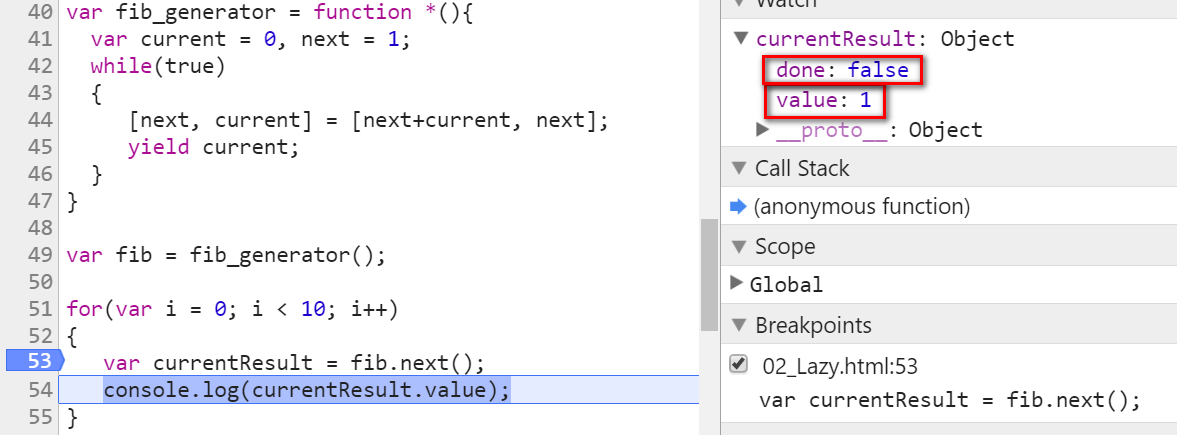This screenshot has width=1177, height=435.
Task: Click the highlighted console.log(currentResult.value) line
Action: click(x=307, y=390)
